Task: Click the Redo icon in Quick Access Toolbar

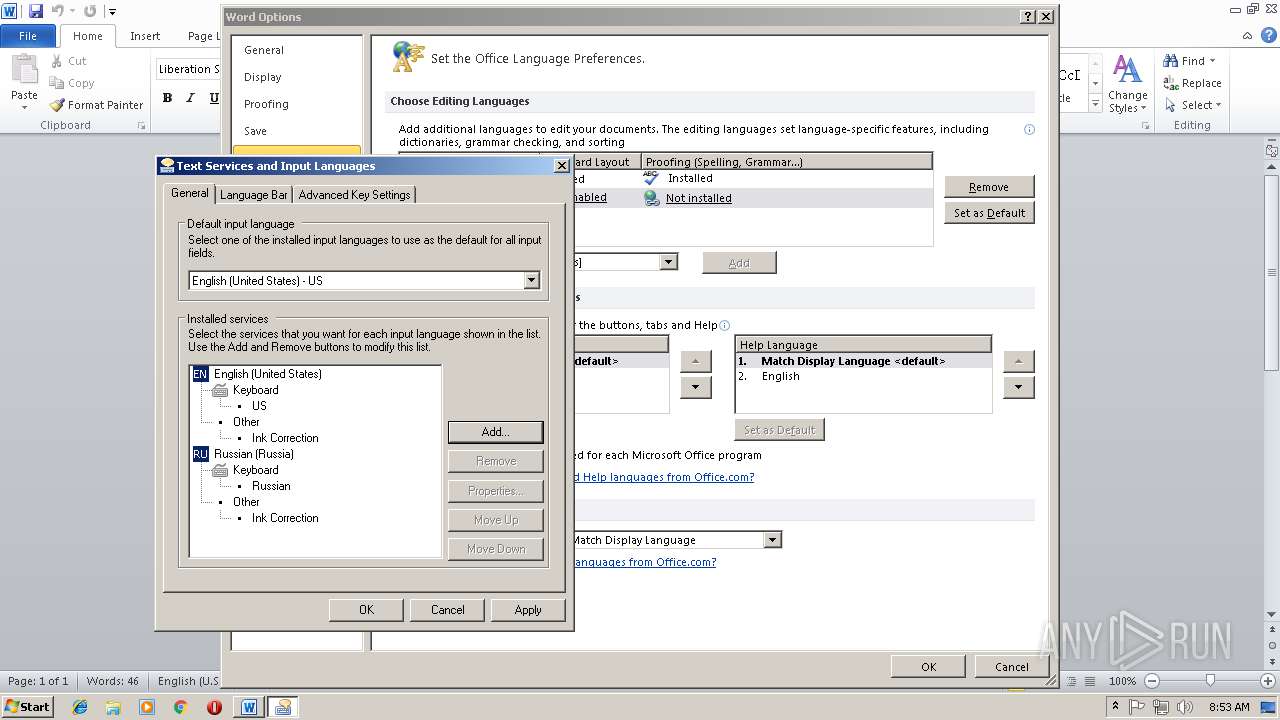Action: point(90,11)
